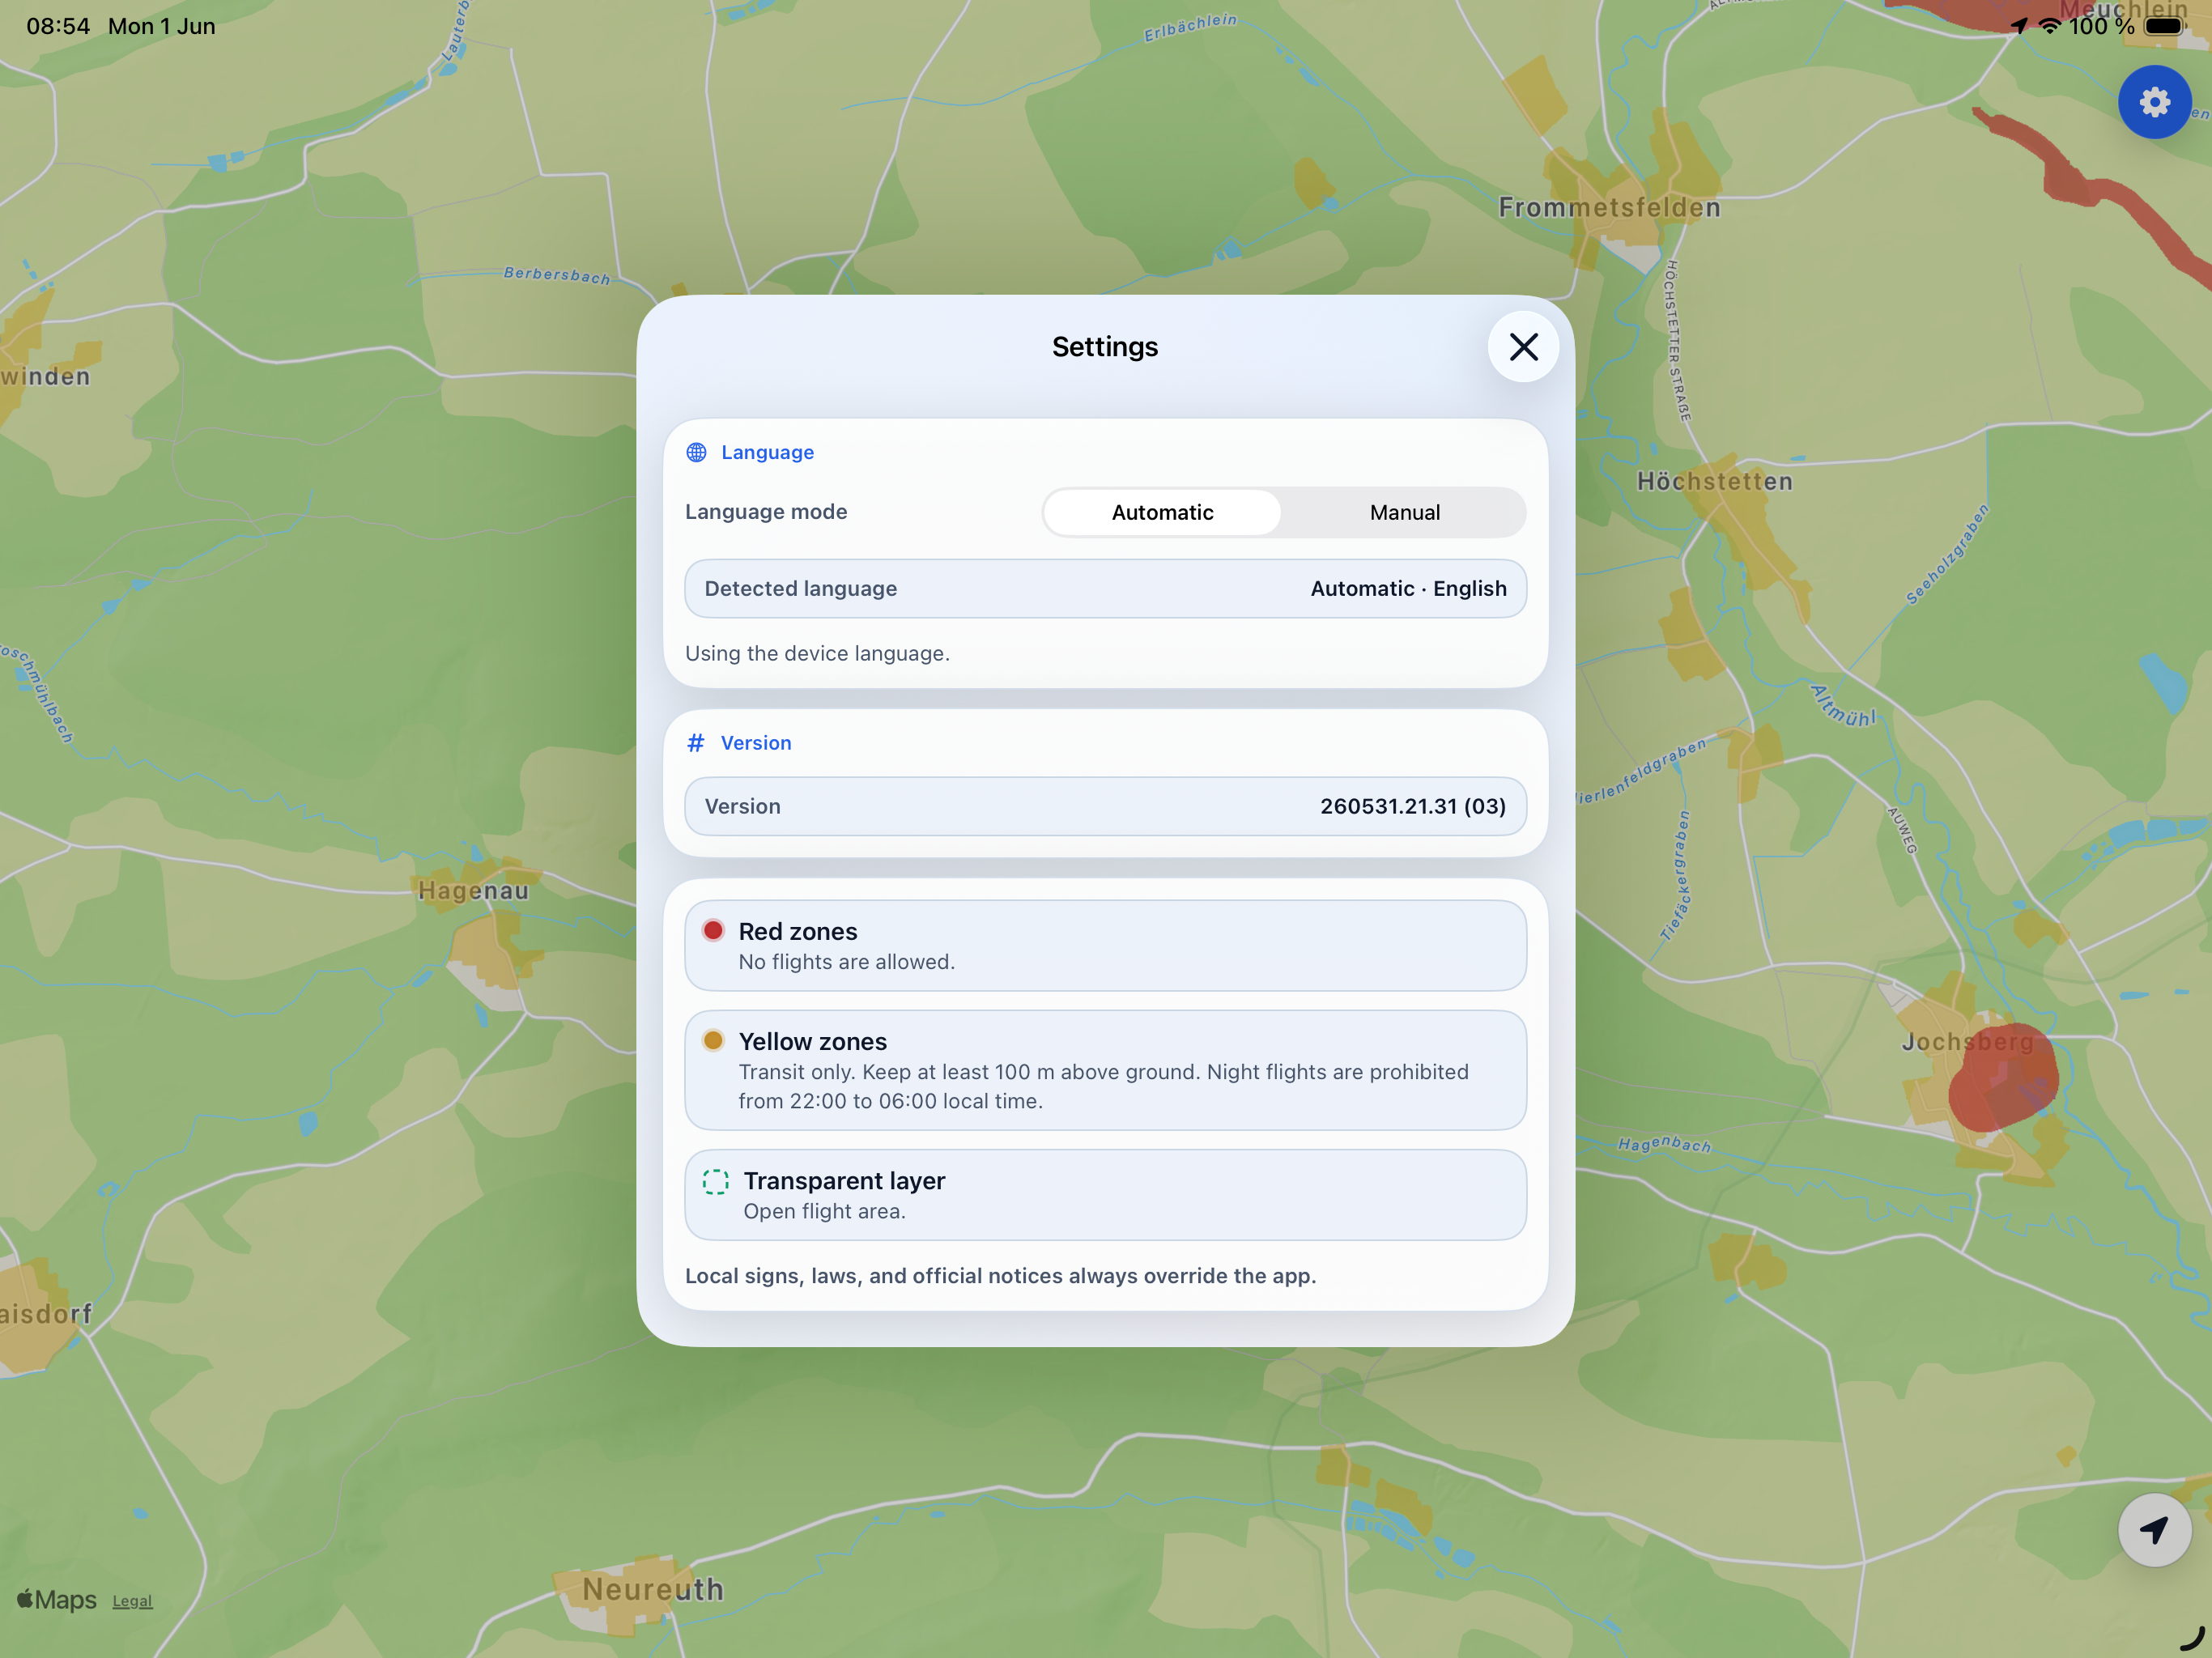The height and width of the screenshot is (1658, 2212).
Task: Click the hash icon next to Version
Action: tap(696, 743)
